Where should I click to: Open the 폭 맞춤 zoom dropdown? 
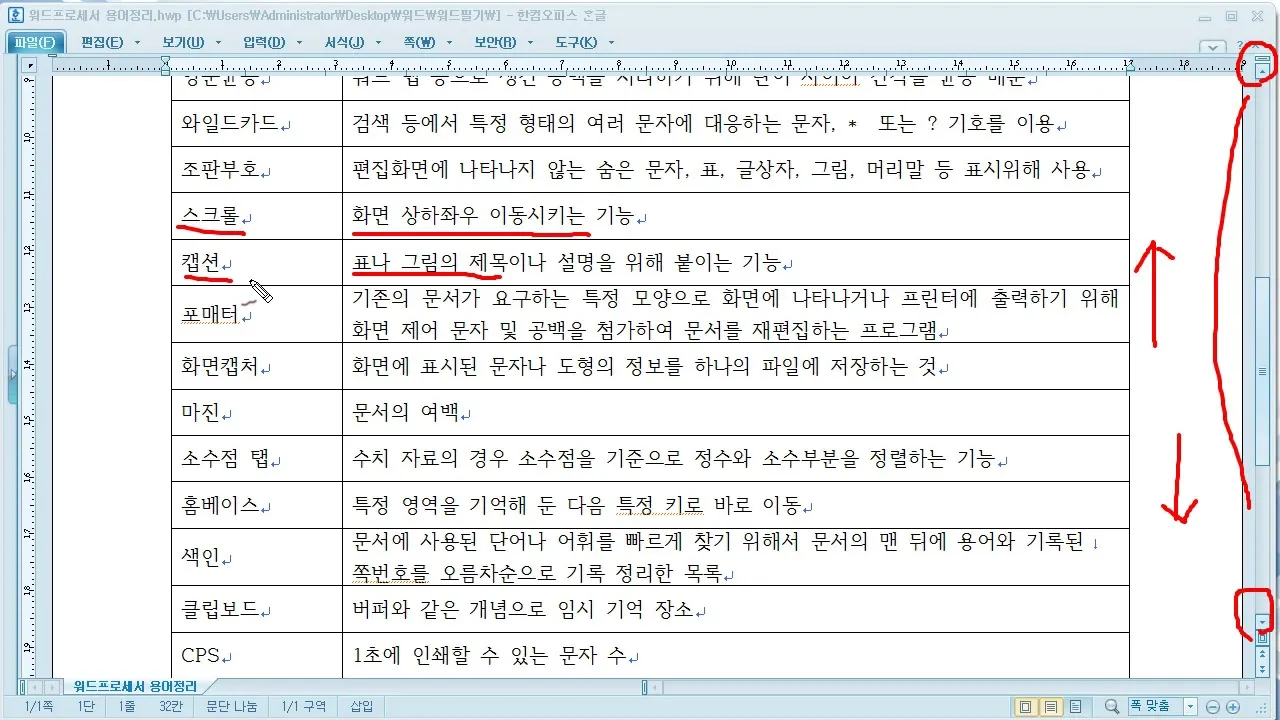coord(1190,706)
